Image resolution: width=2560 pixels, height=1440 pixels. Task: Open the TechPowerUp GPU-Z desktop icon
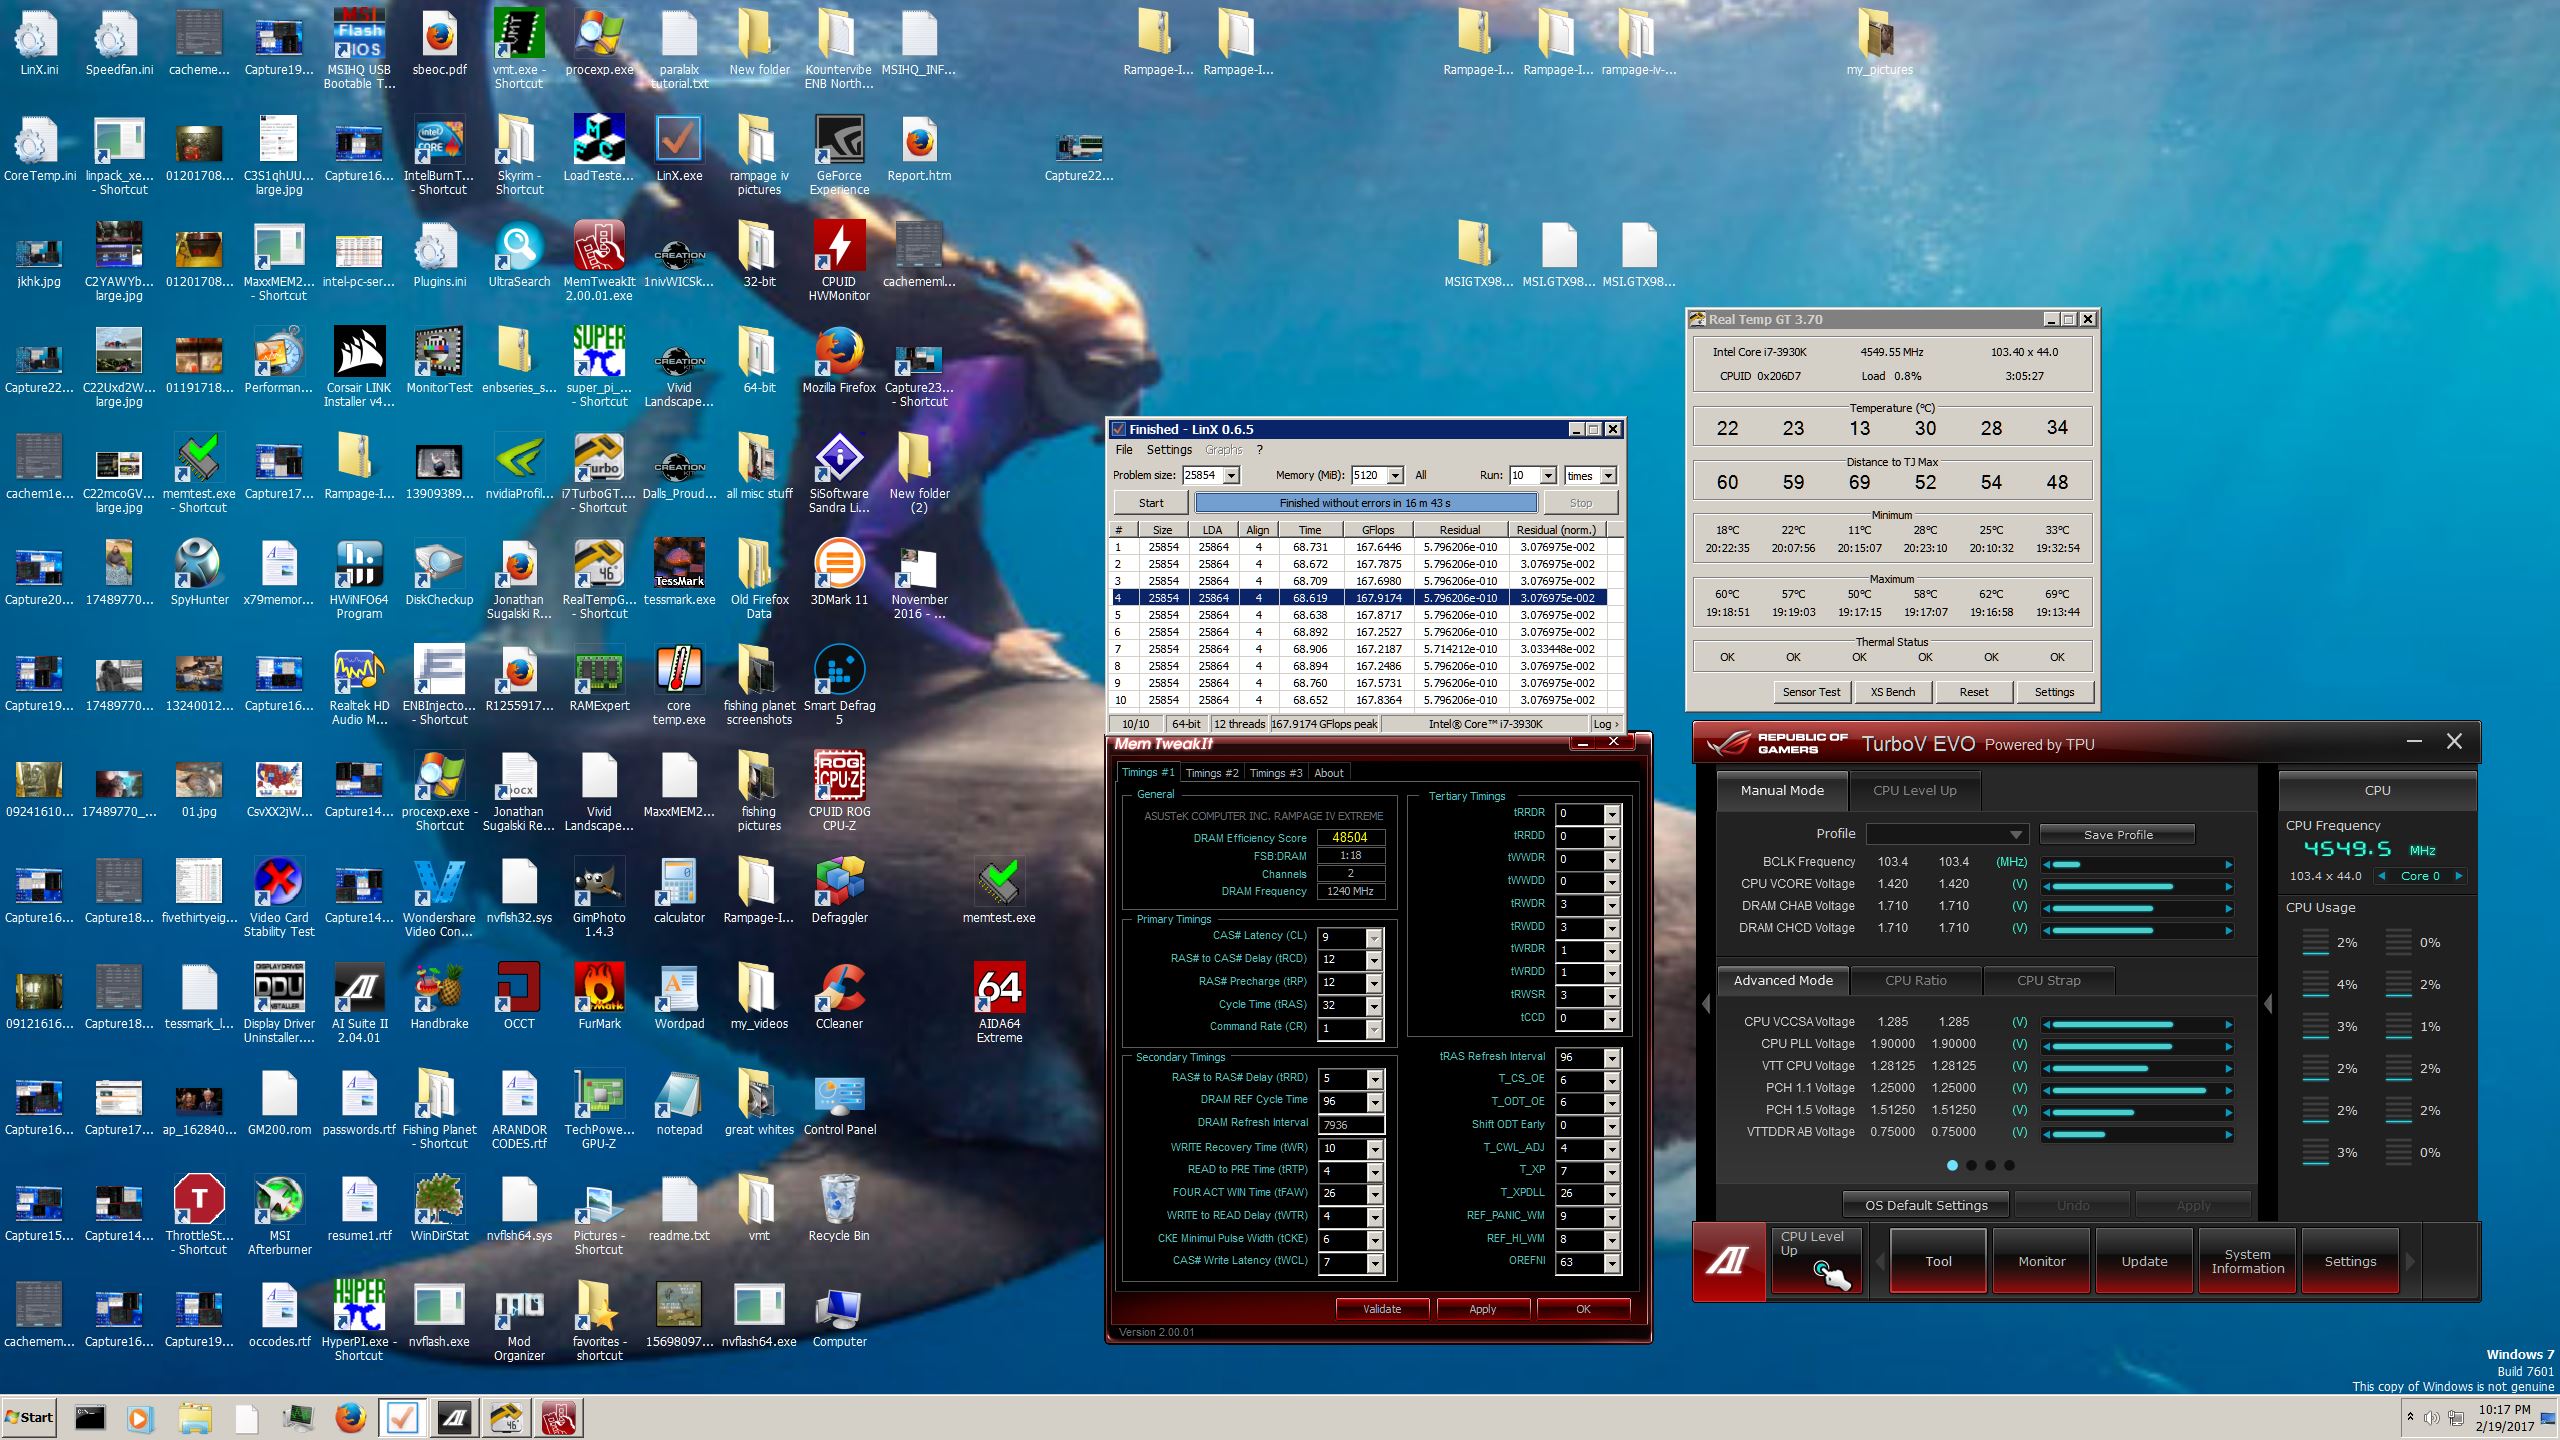click(599, 1107)
